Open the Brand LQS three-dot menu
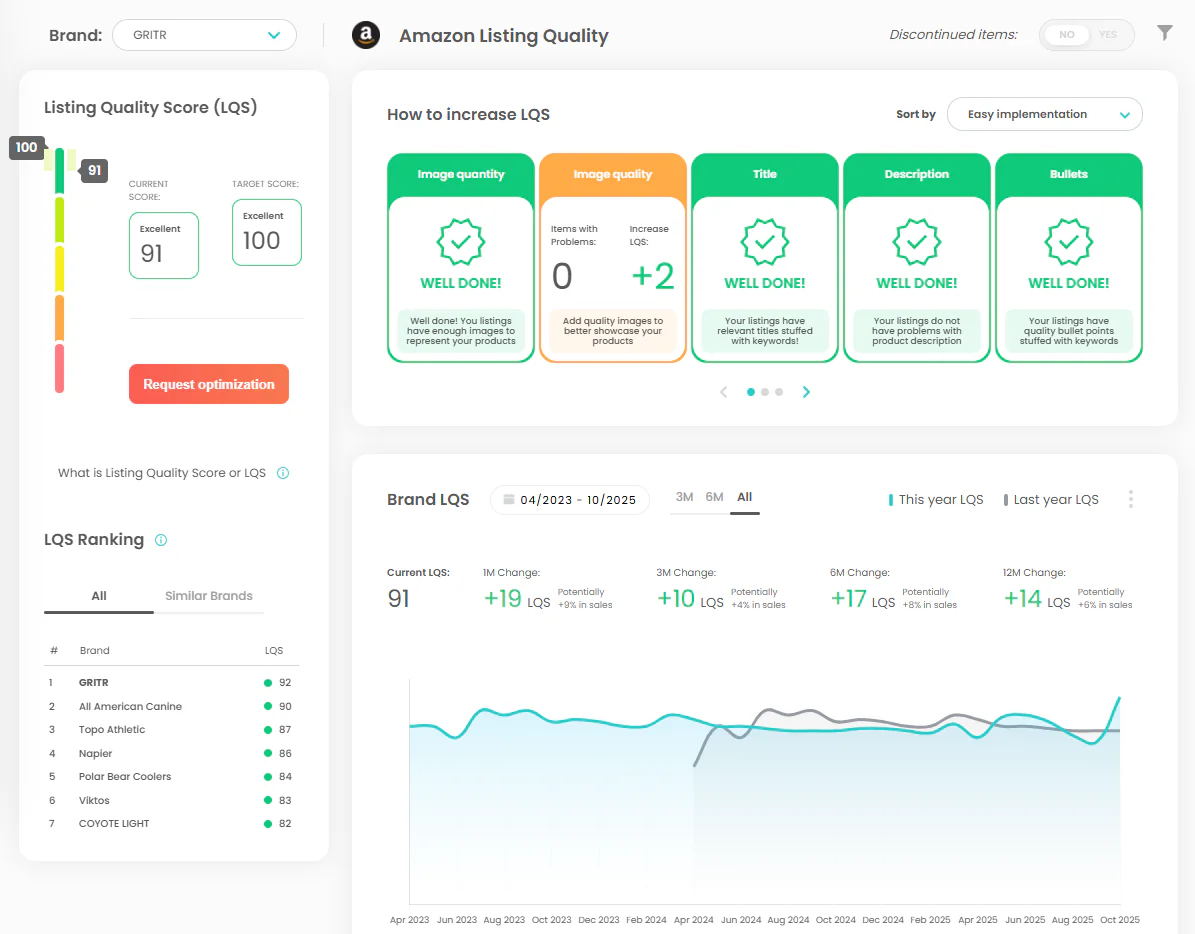Screen dimensions: 1195x934 coord(1131,499)
